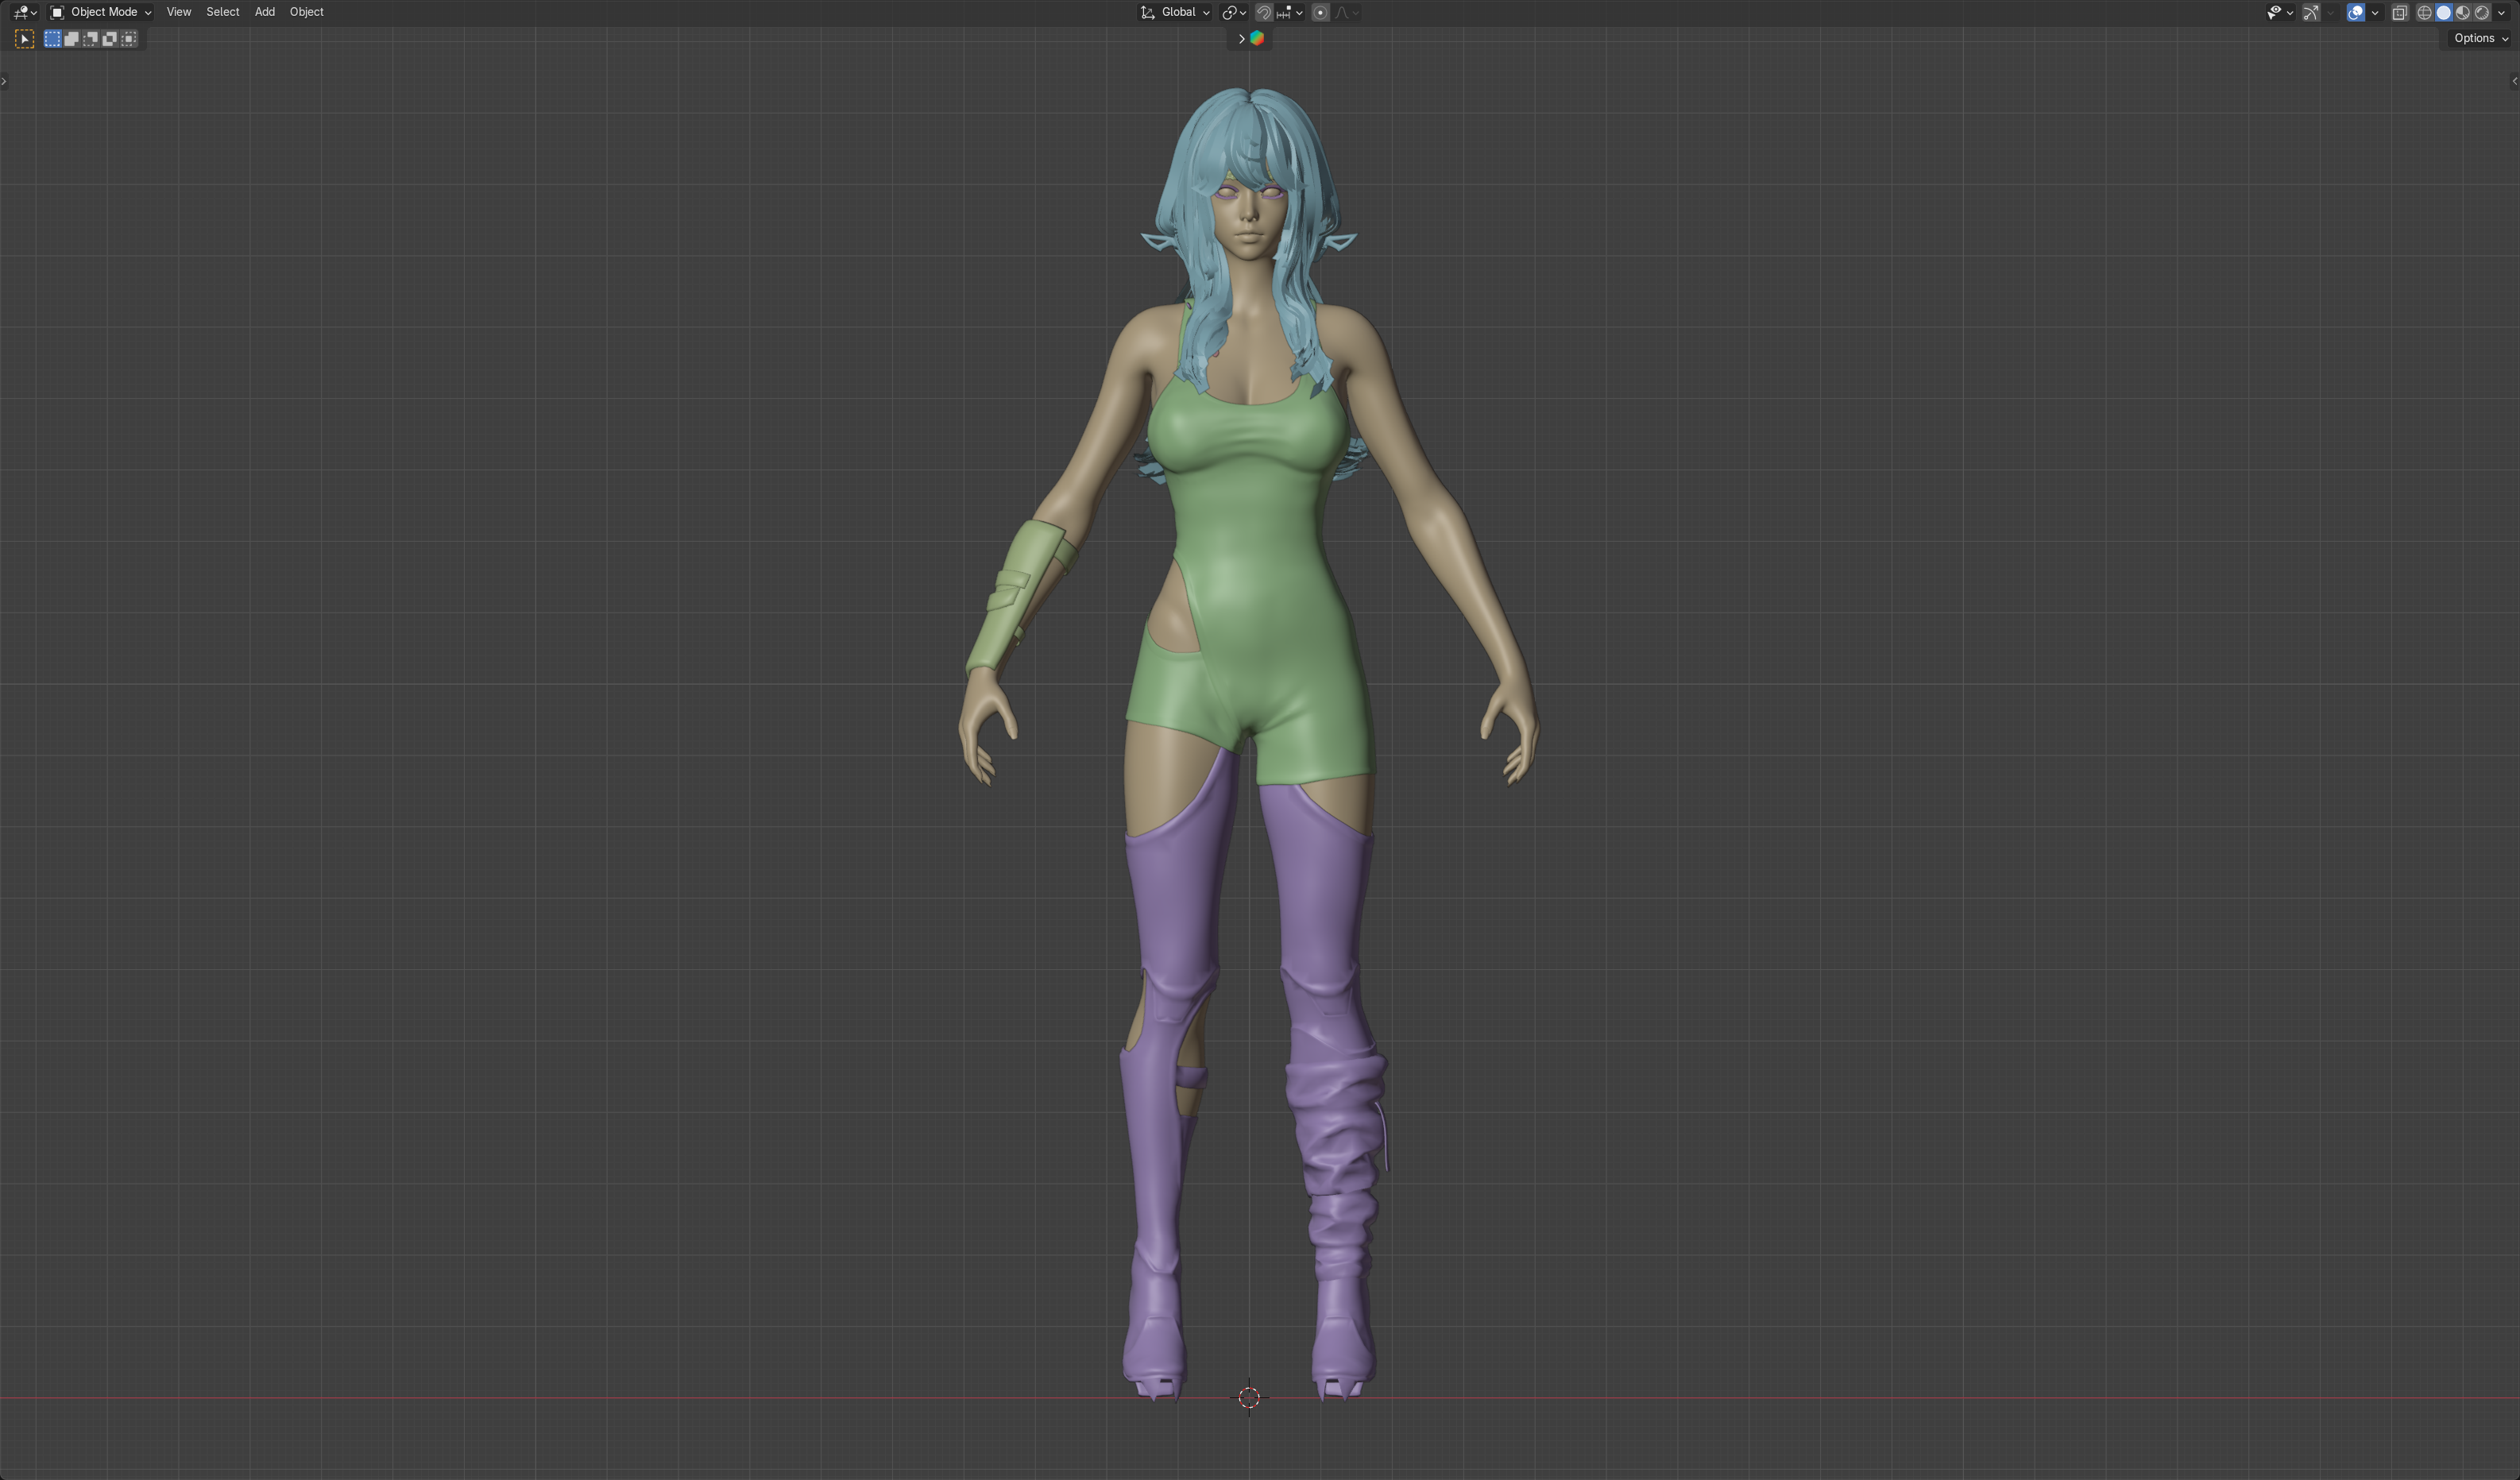Open the overlays options dropdown
Screen dimensions: 2520x1480
(x=2375, y=12)
